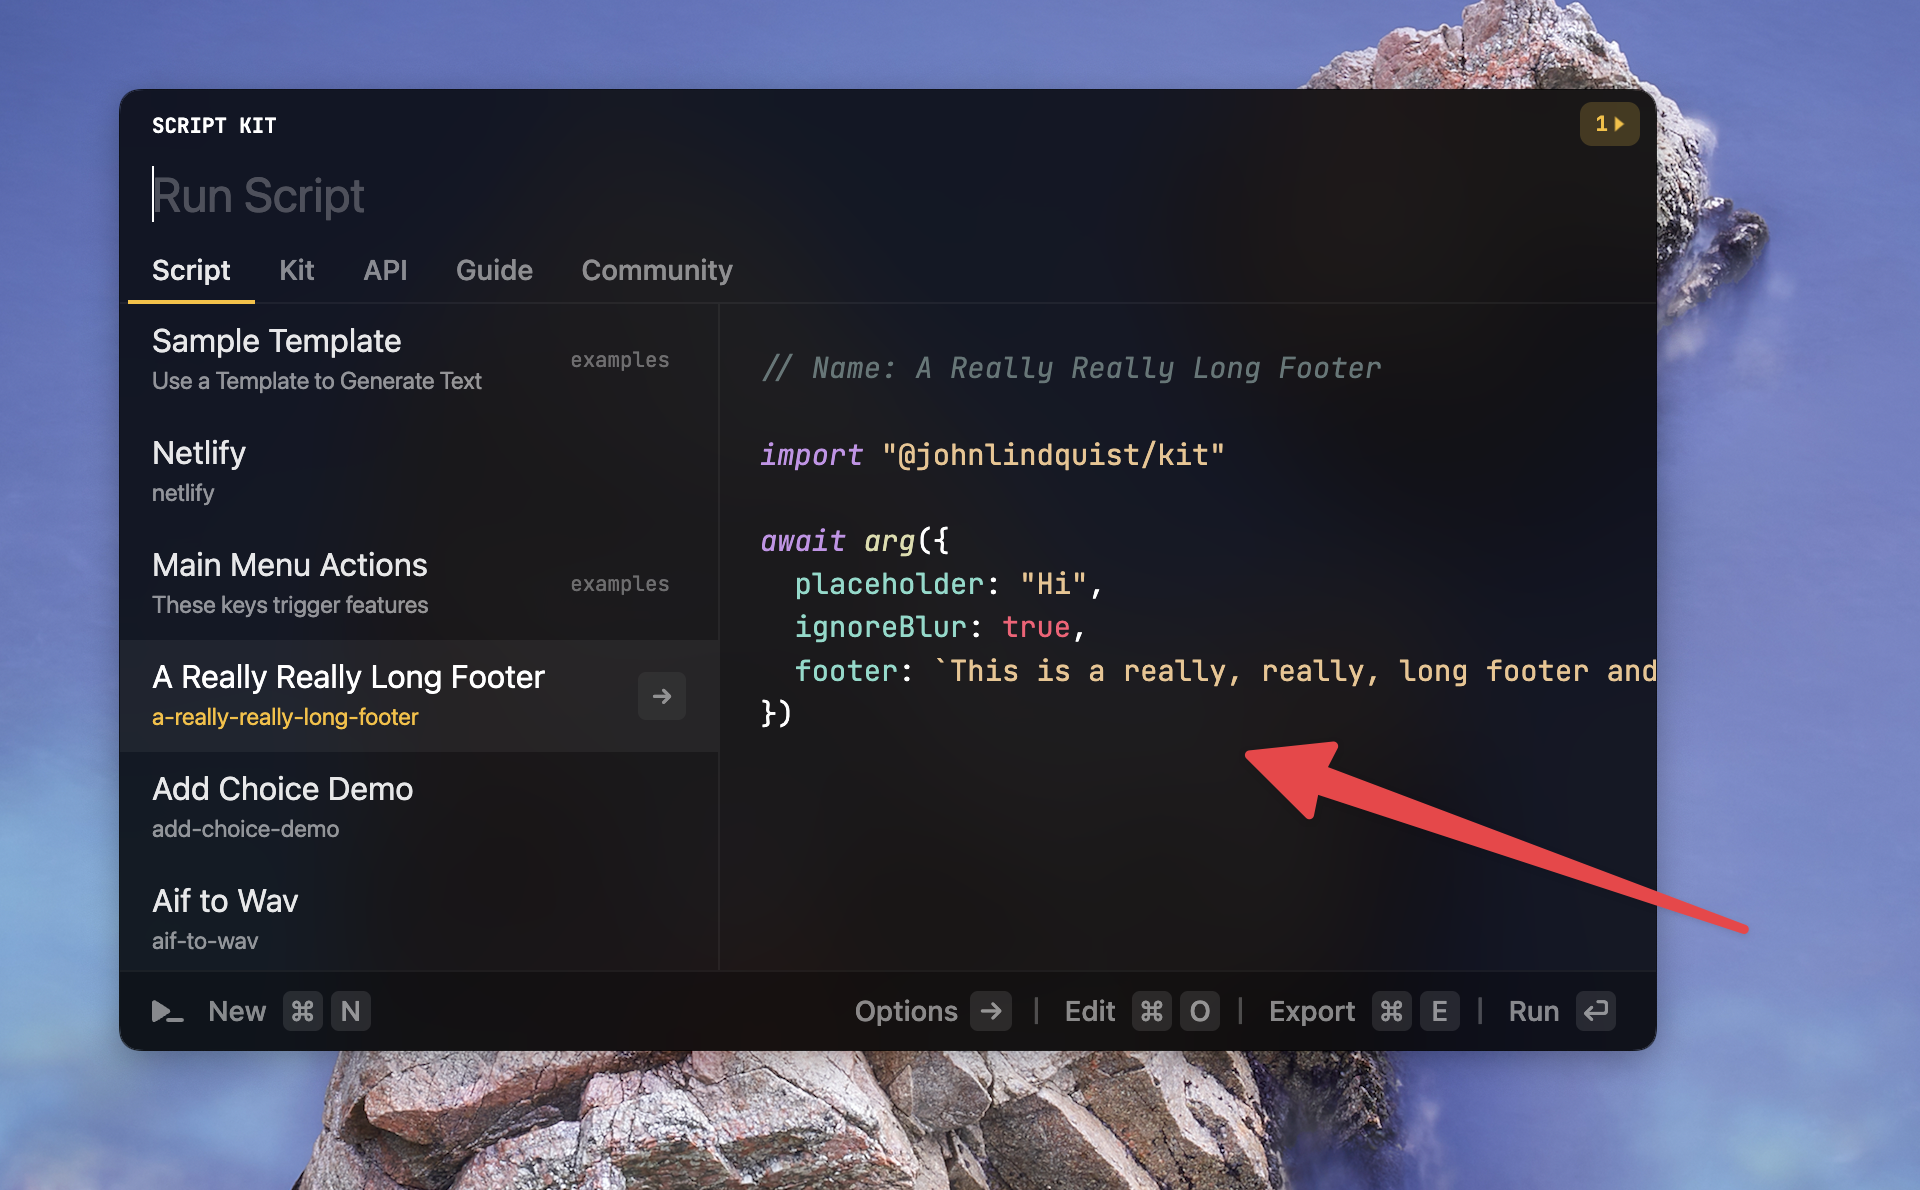This screenshot has width=1920, height=1190.
Task: Click the Options right-arrow icon
Action: click(991, 1012)
